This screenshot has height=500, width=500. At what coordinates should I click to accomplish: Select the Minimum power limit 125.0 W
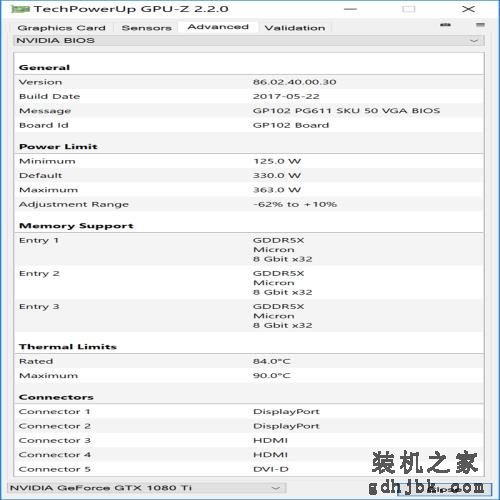click(277, 161)
